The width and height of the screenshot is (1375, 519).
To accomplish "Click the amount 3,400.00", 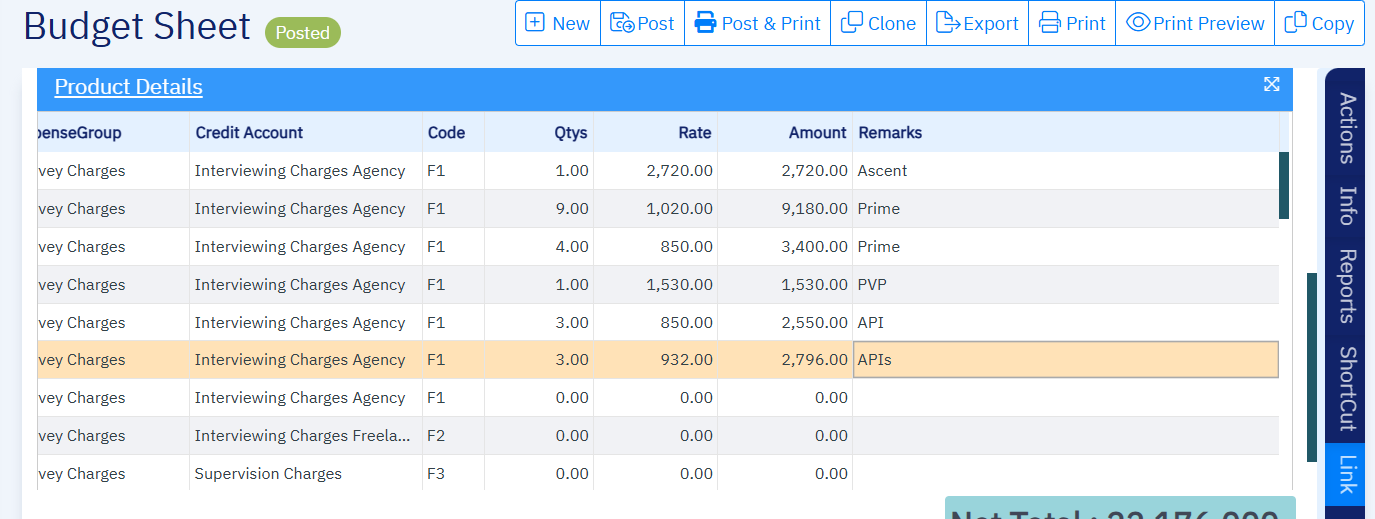I will (x=785, y=247).
